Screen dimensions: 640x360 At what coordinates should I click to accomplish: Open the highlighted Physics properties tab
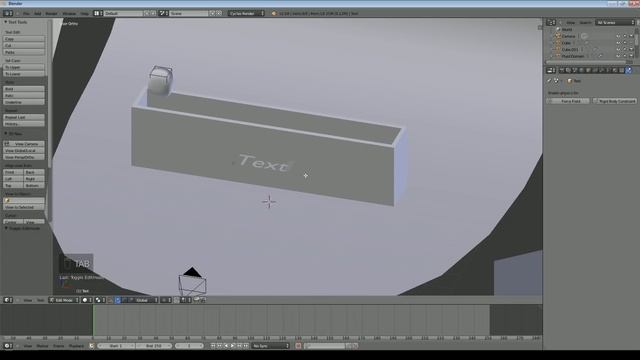click(629, 70)
